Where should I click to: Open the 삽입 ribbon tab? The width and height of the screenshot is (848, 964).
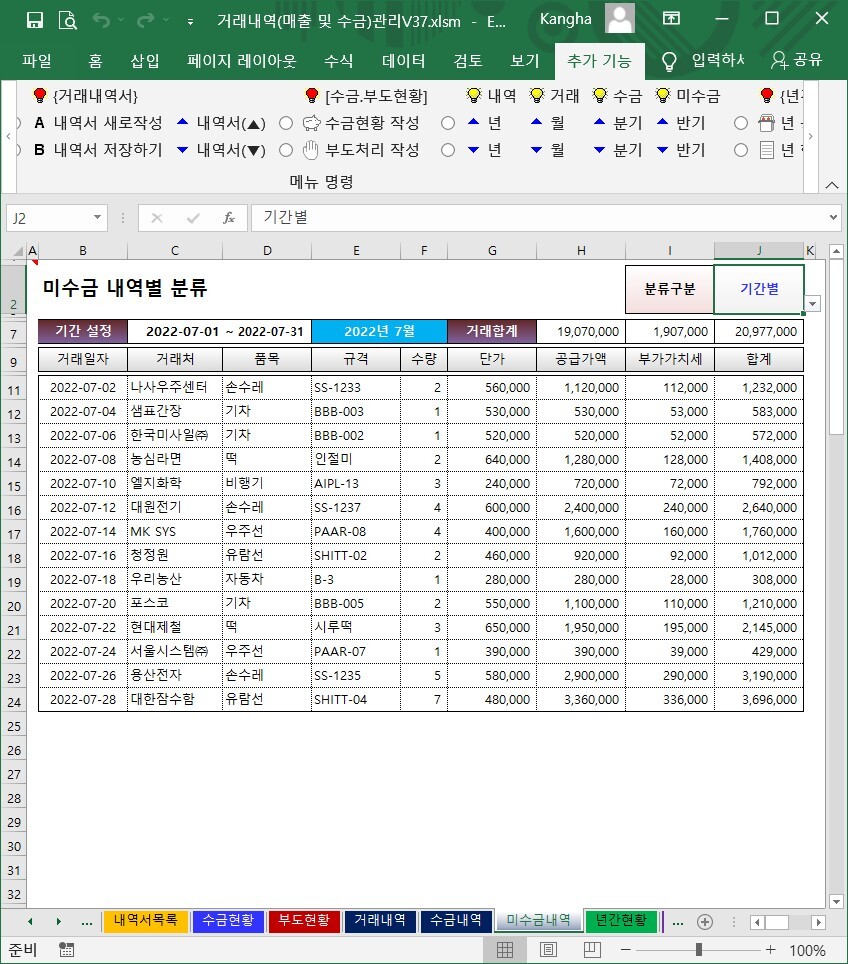(145, 60)
